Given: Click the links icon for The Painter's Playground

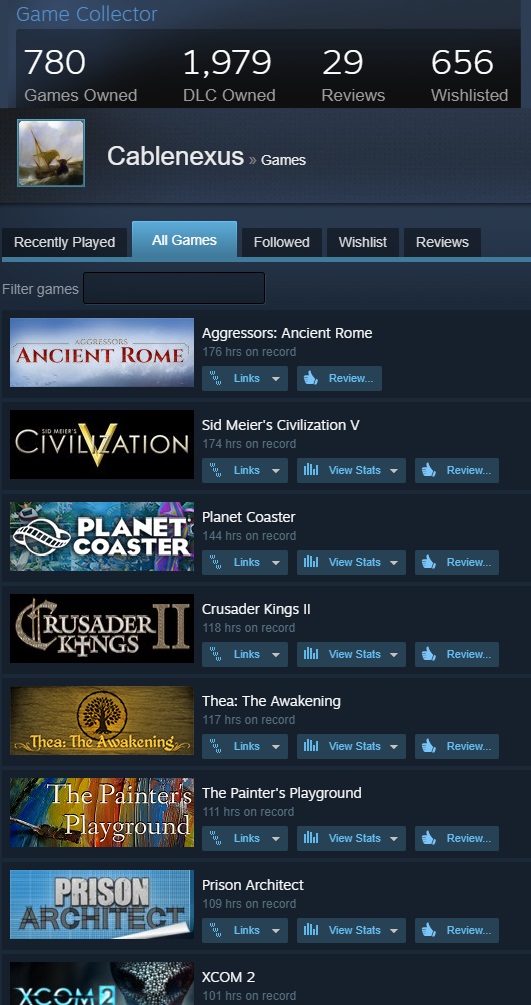Looking at the screenshot, I should pyautogui.click(x=216, y=838).
